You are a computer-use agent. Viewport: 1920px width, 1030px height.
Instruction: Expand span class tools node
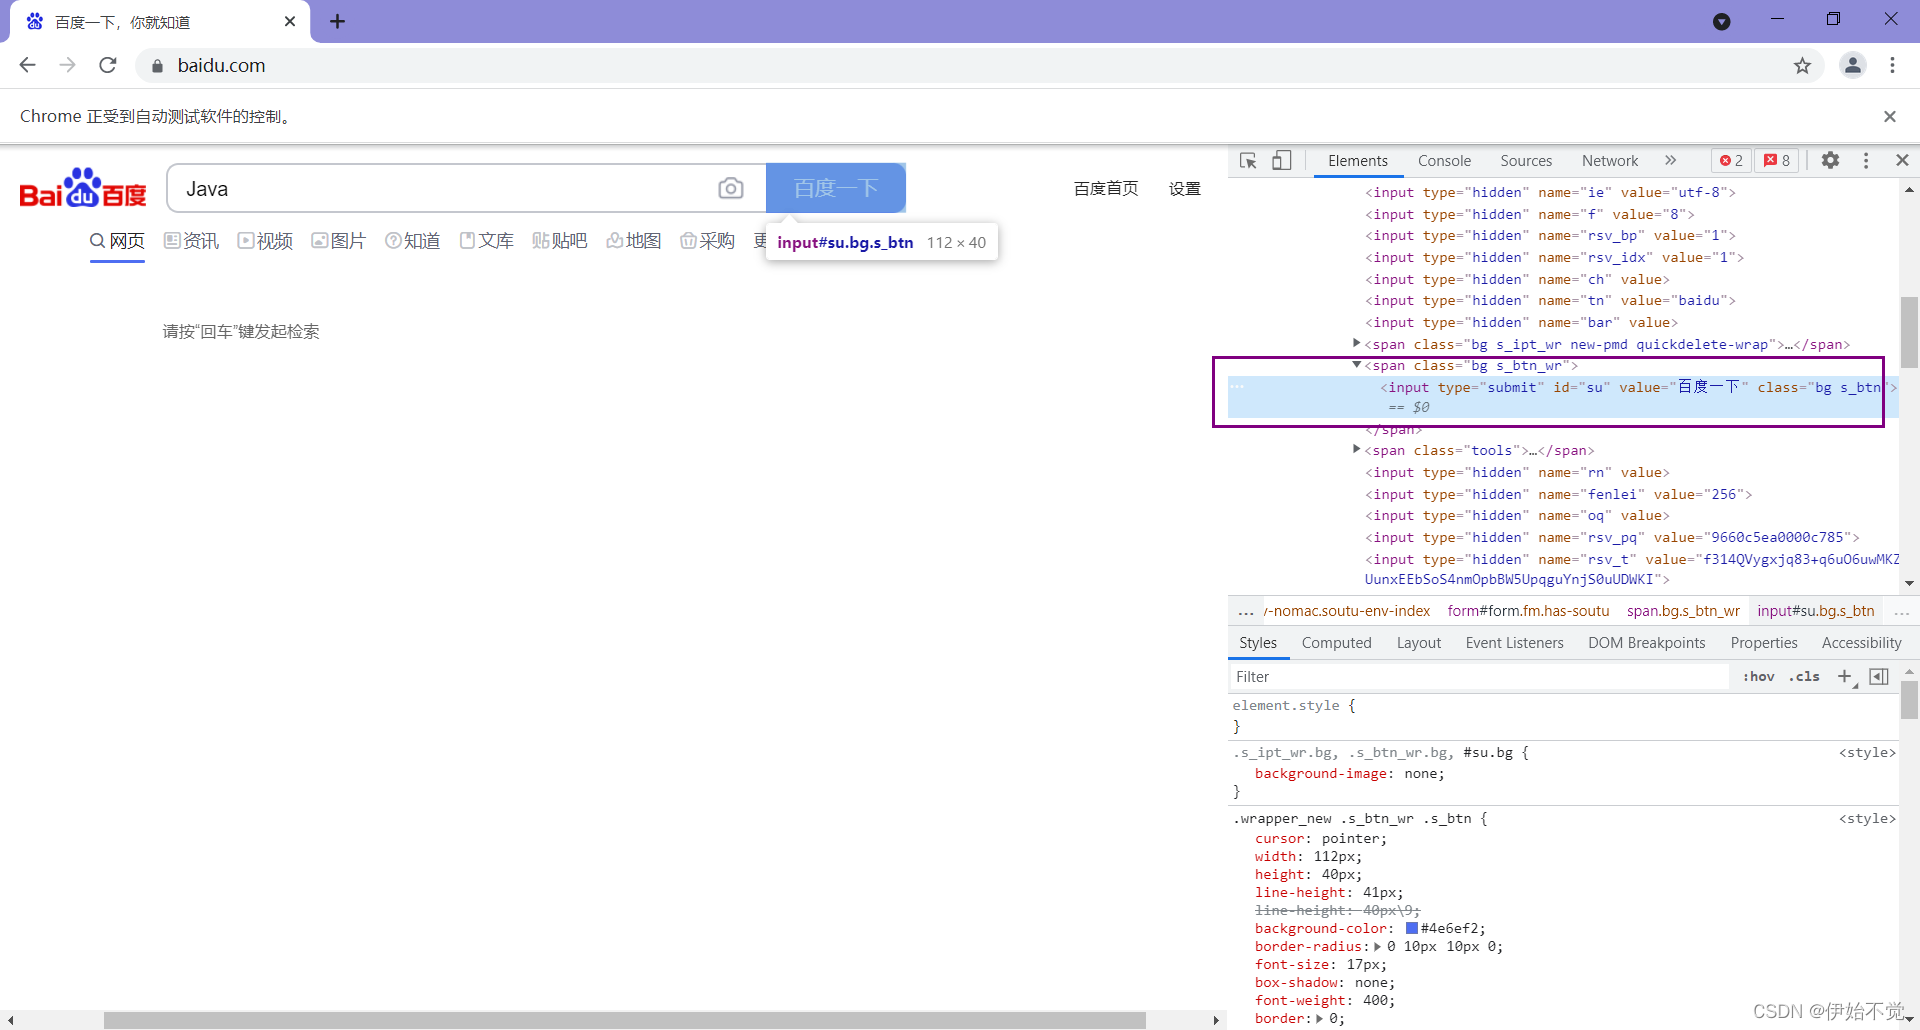coord(1356,450)
